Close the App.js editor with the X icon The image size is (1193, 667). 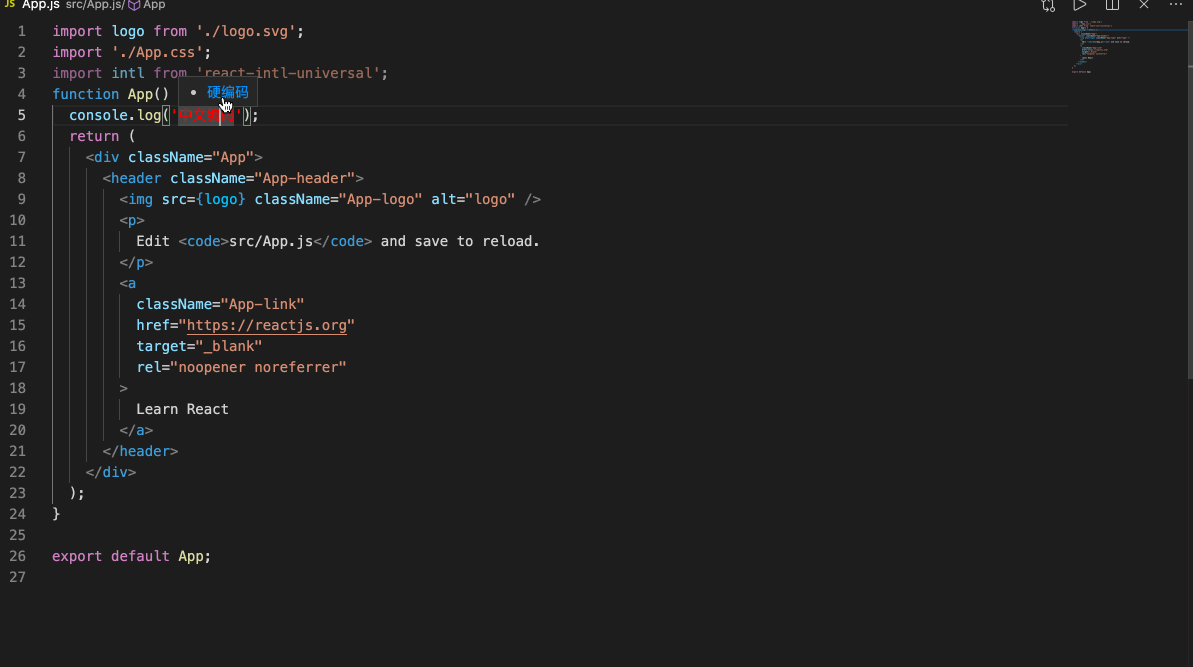click(x=1144, y=5)
